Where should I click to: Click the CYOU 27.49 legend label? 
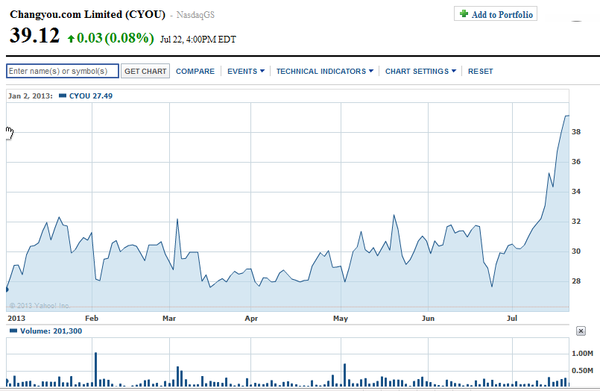91,96
